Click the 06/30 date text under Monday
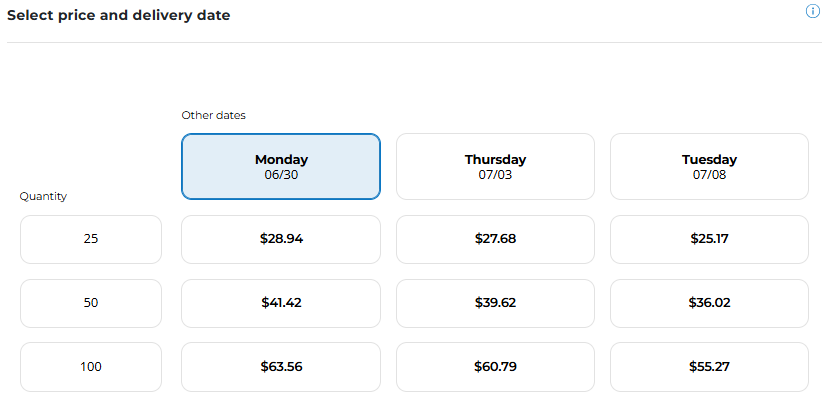 click(x=281, y=175)
